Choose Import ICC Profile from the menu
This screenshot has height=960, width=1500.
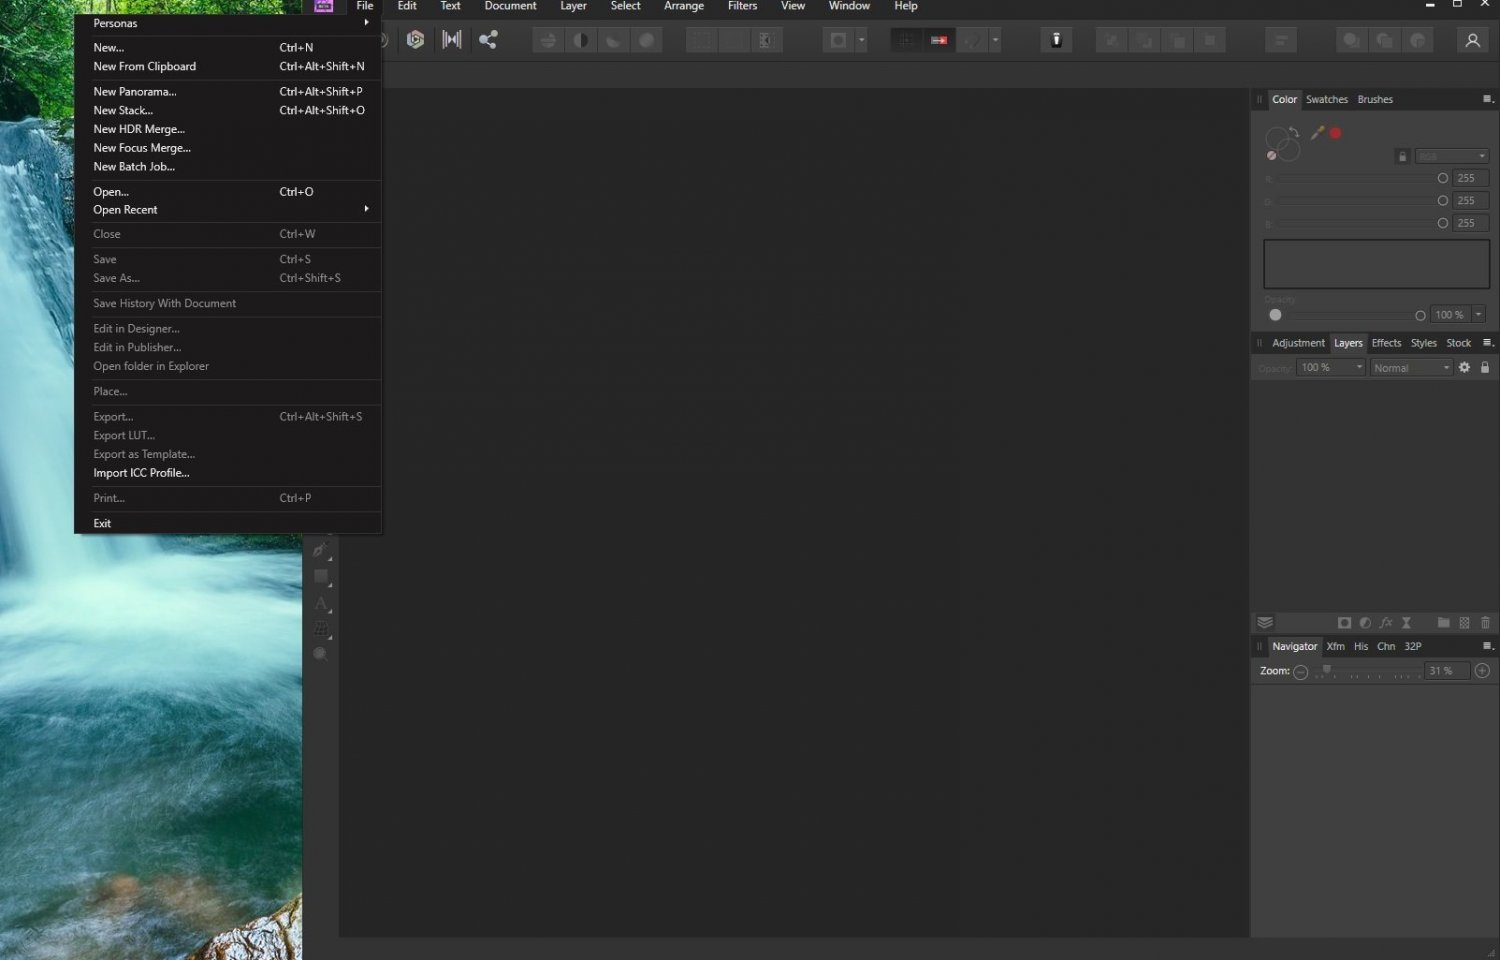point(141,472)
